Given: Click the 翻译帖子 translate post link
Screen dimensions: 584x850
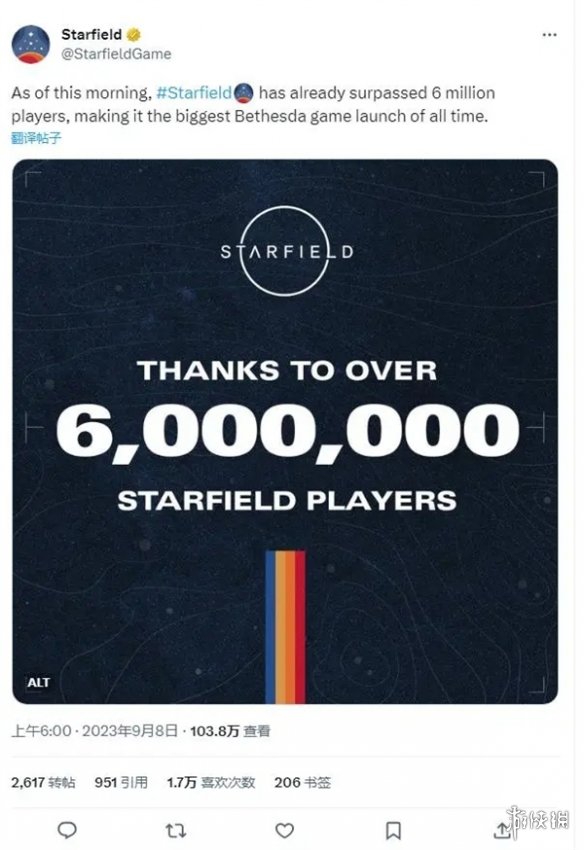Looking at the screenshot, I should pos(36,138).
